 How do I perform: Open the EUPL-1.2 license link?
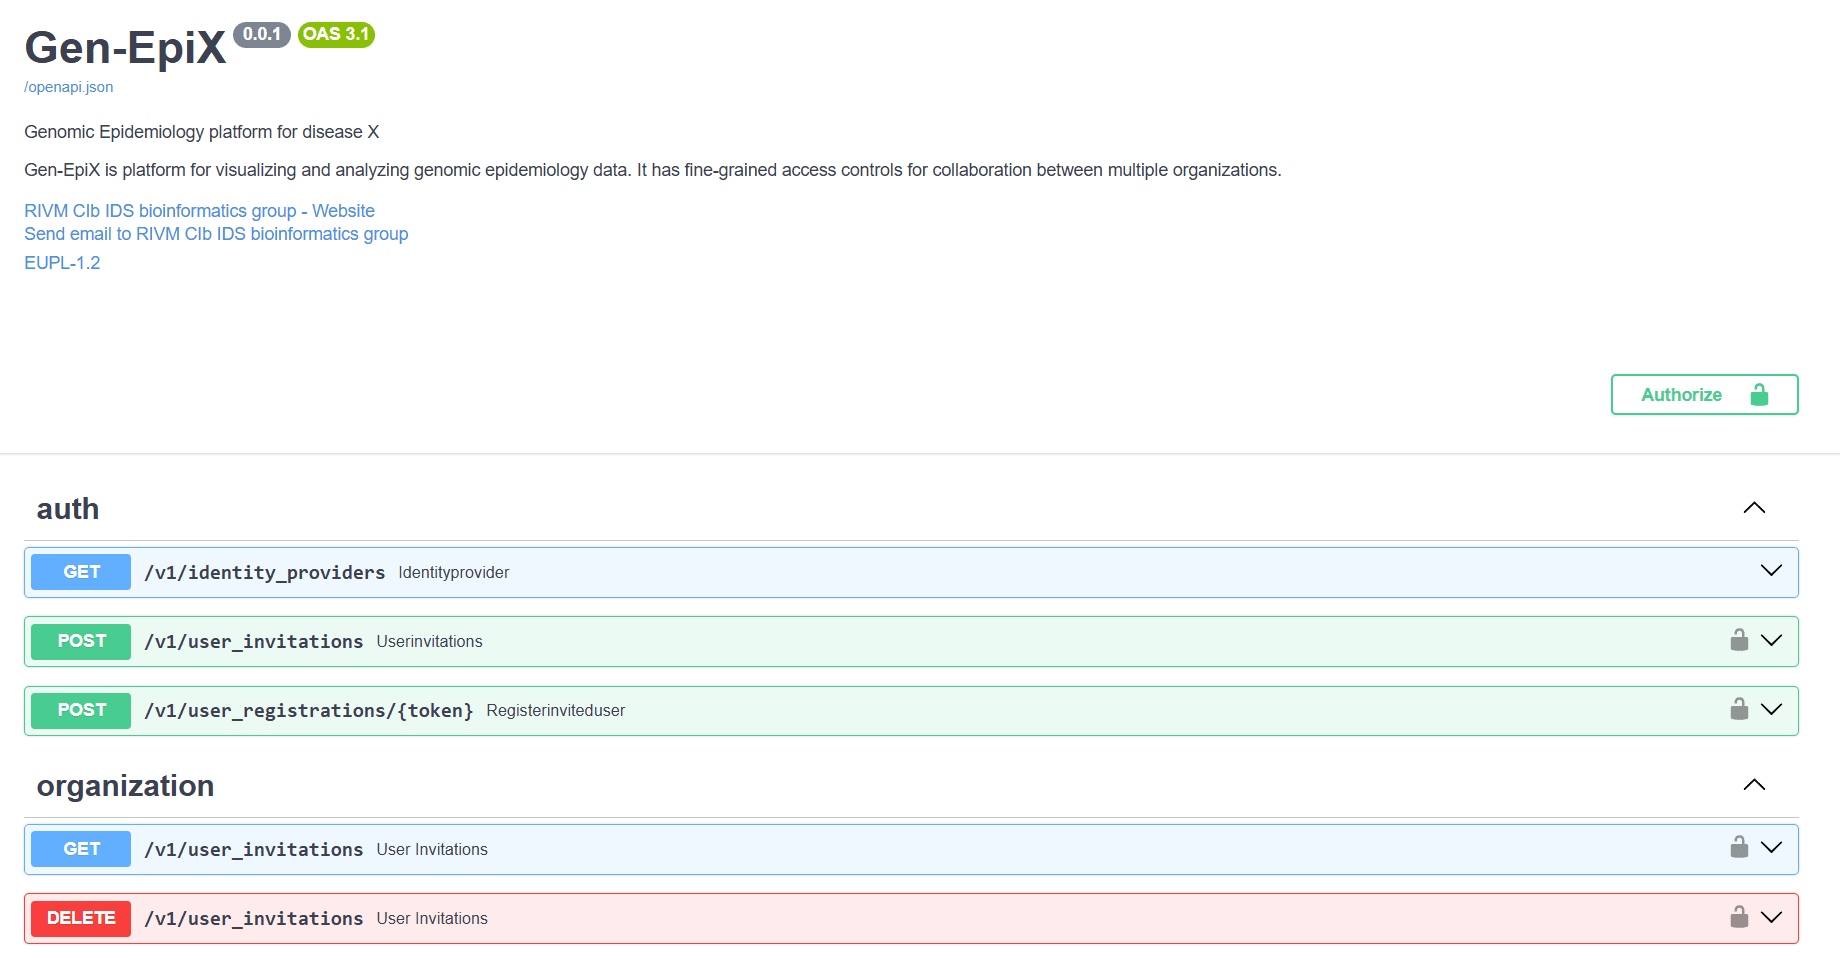pyautogui.click(x=61, y=262)
